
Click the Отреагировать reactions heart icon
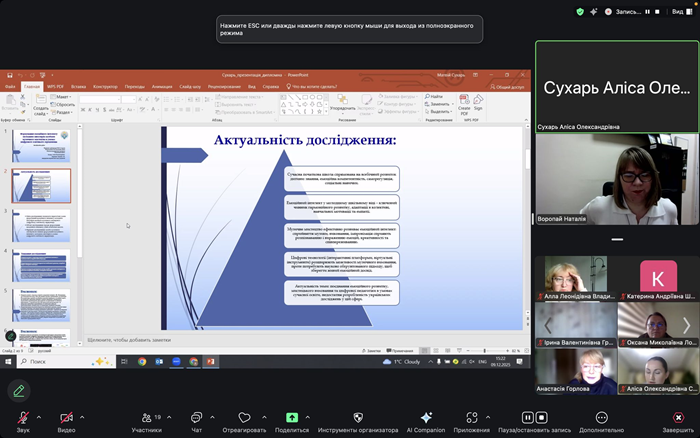tap(244, 417)
